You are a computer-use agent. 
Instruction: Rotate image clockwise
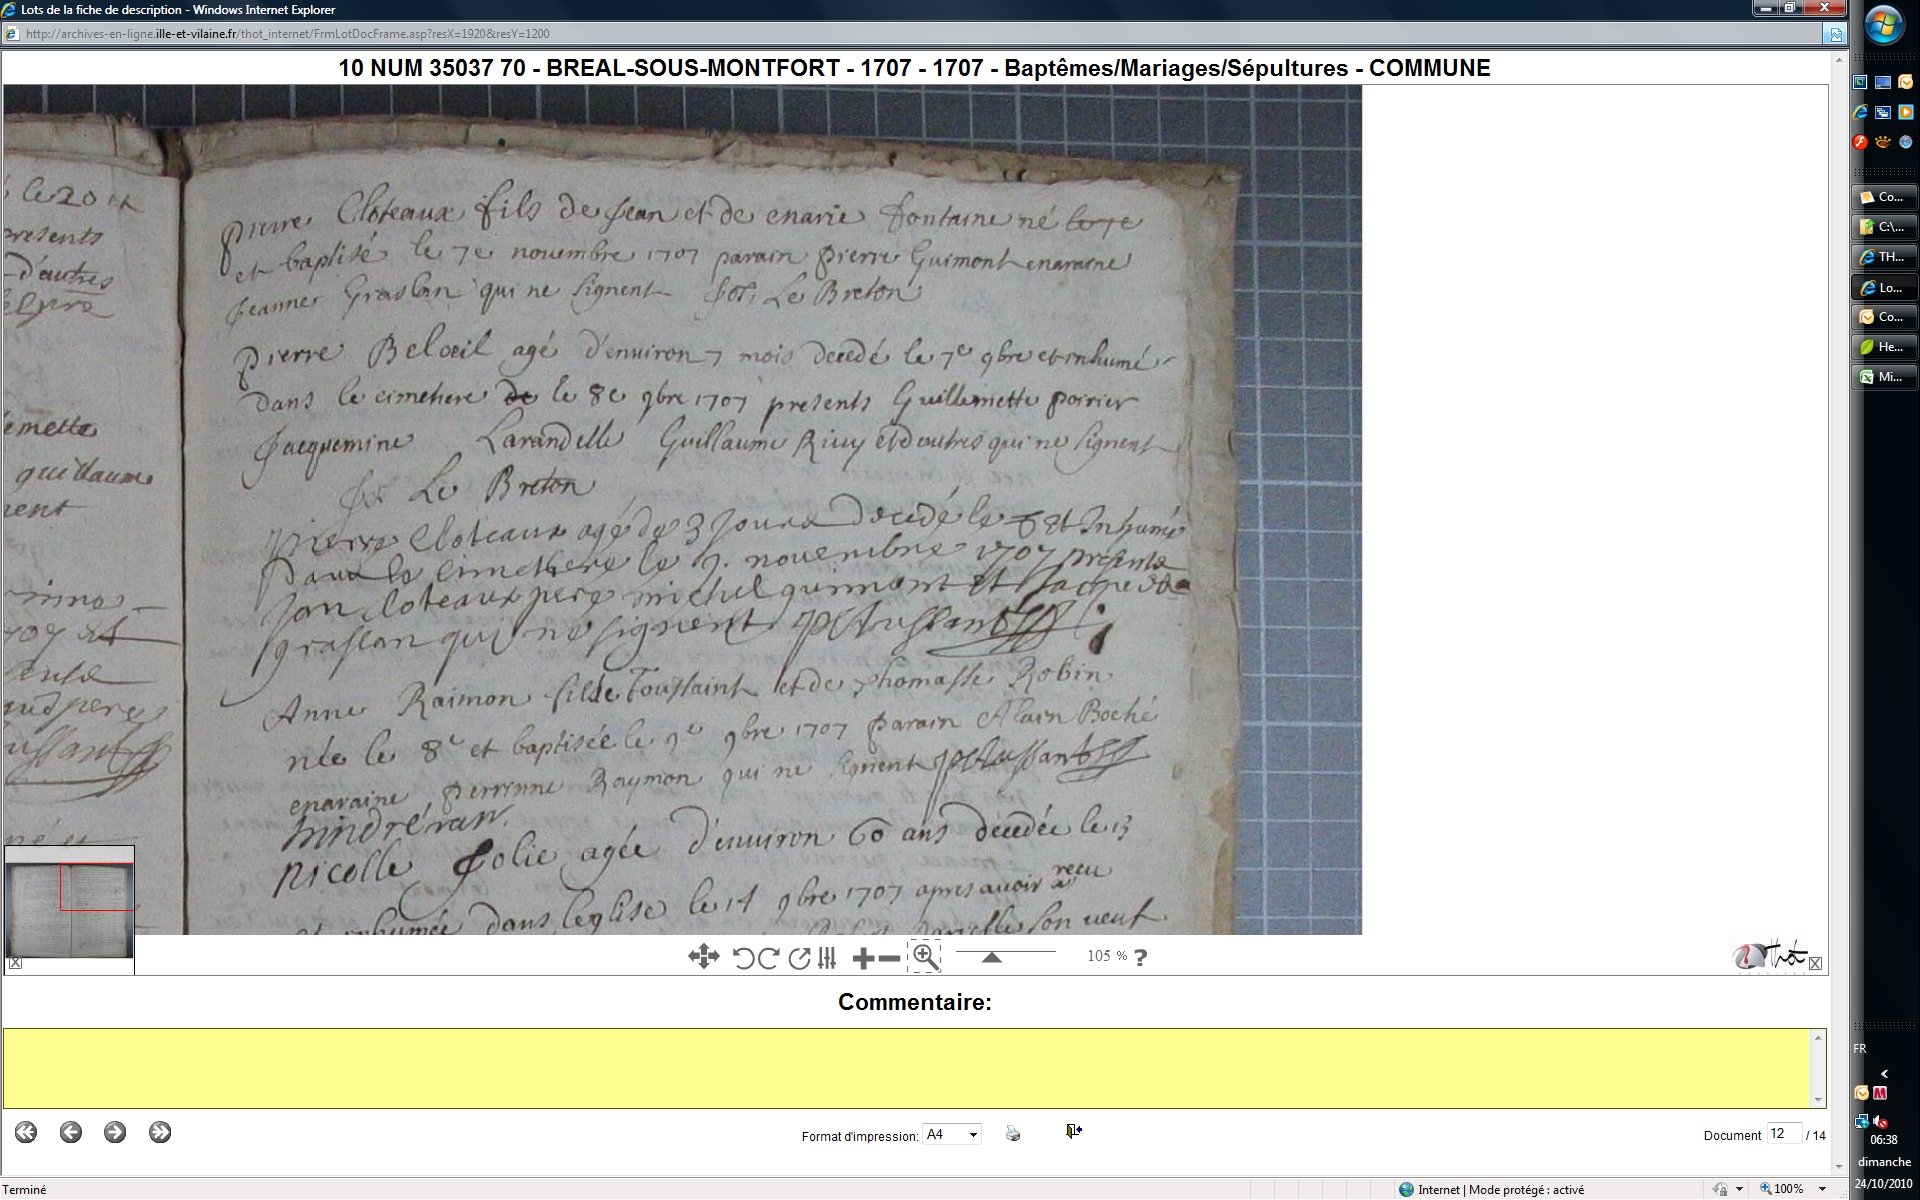[769, 958]
